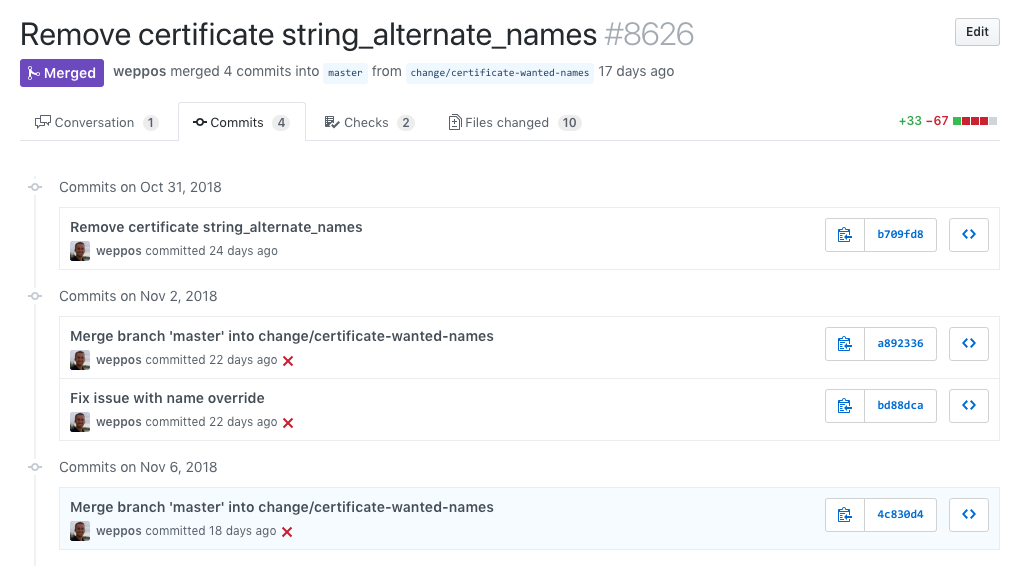Browse repository at commit bd88dca
The image size is (1024, 566).
968,405
